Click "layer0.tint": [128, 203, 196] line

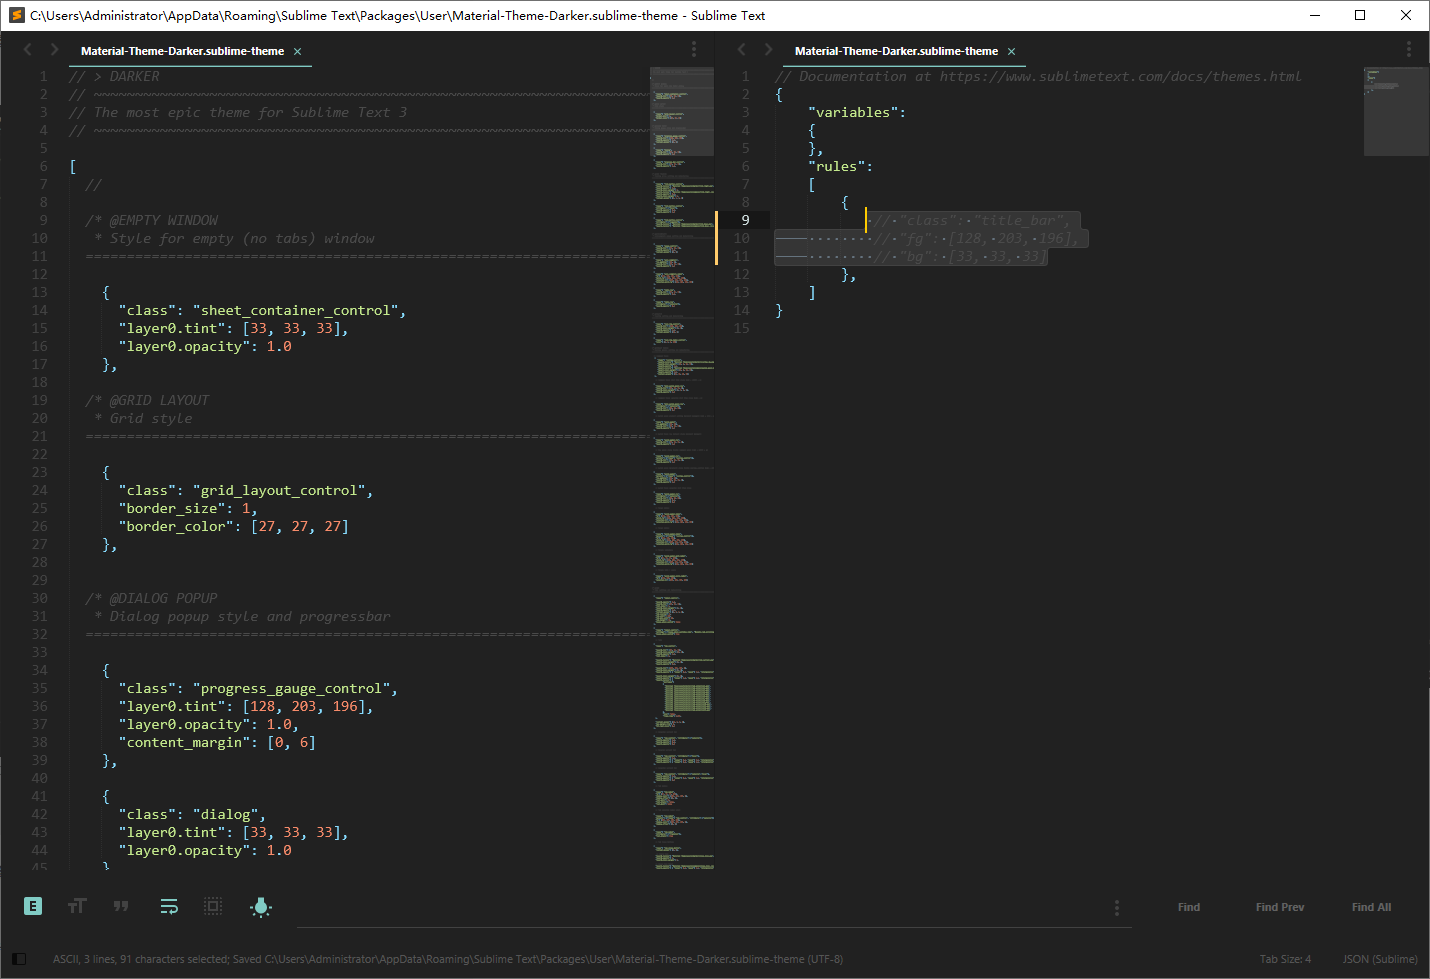click(246, 706)
